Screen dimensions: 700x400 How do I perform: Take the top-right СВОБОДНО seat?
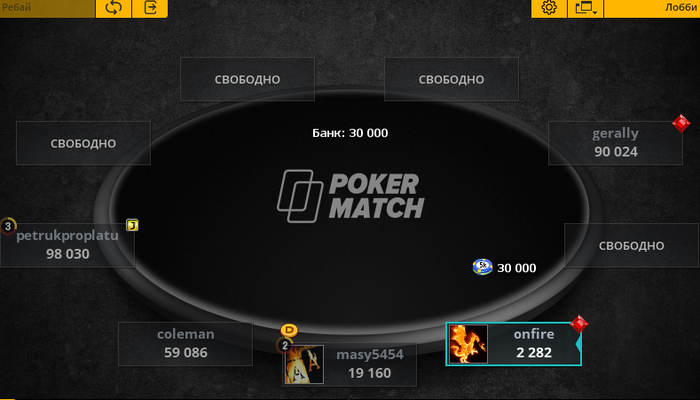click(x=451, y=79)
